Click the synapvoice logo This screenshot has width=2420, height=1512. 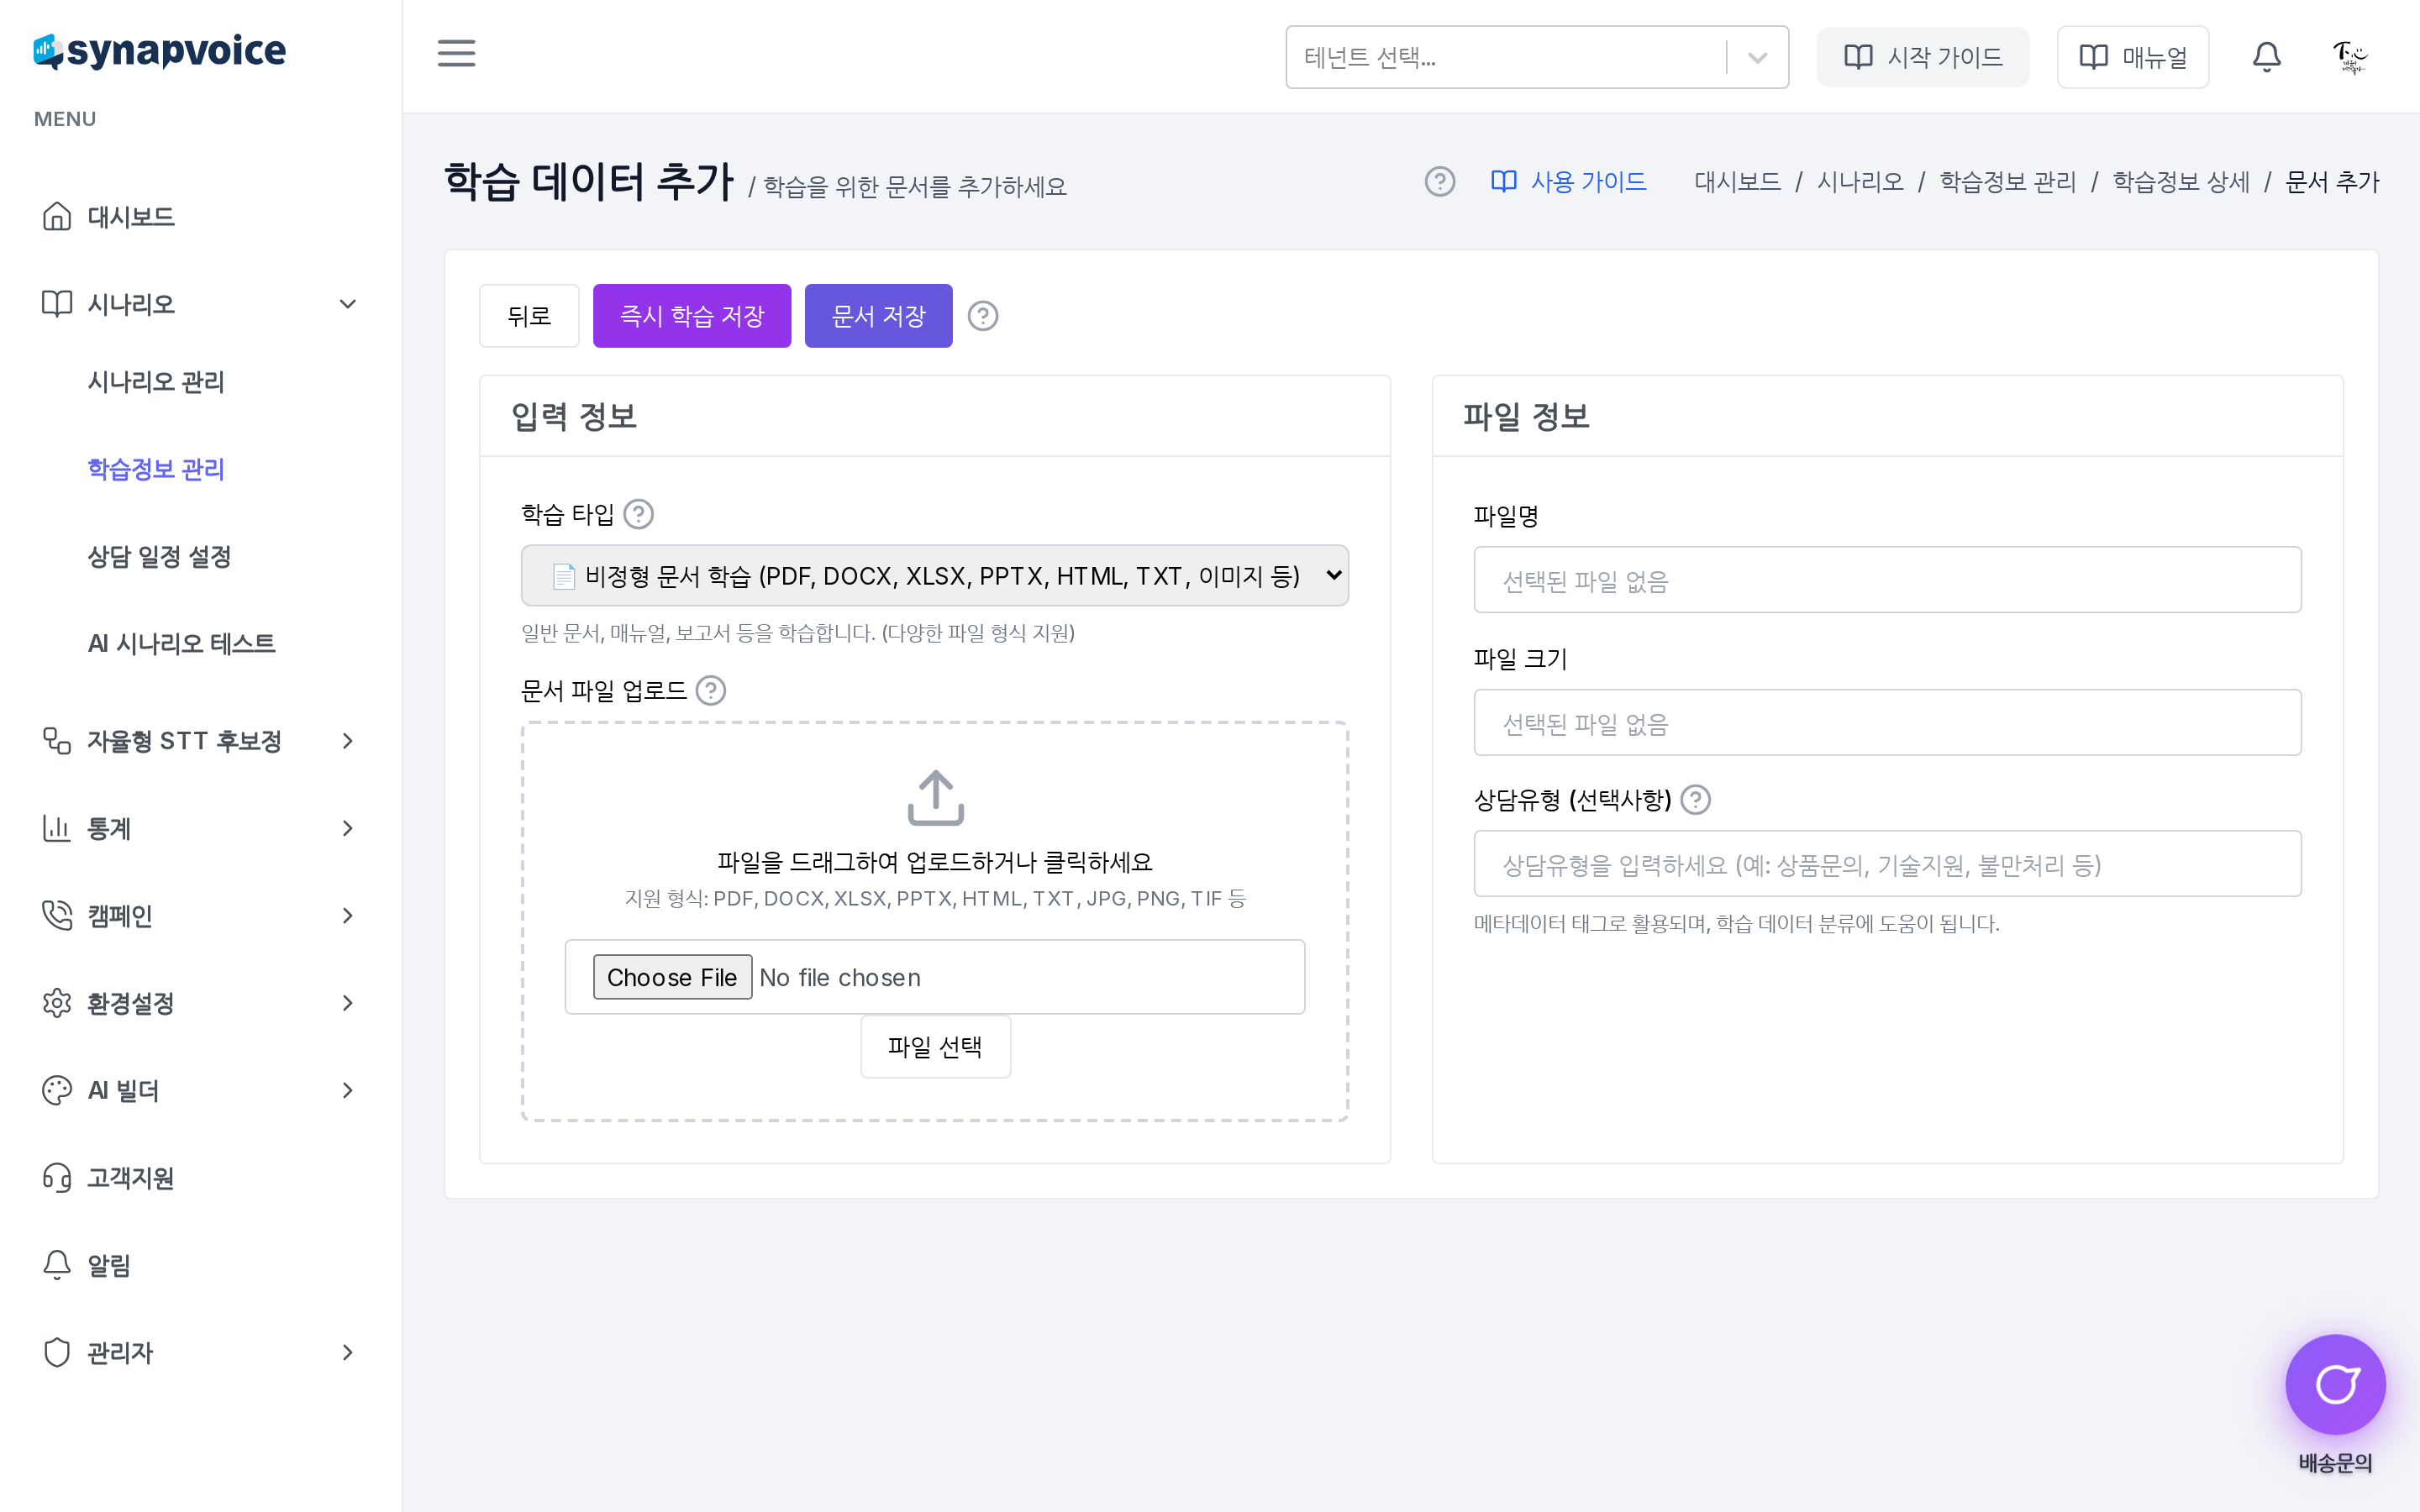pos(160,51)
